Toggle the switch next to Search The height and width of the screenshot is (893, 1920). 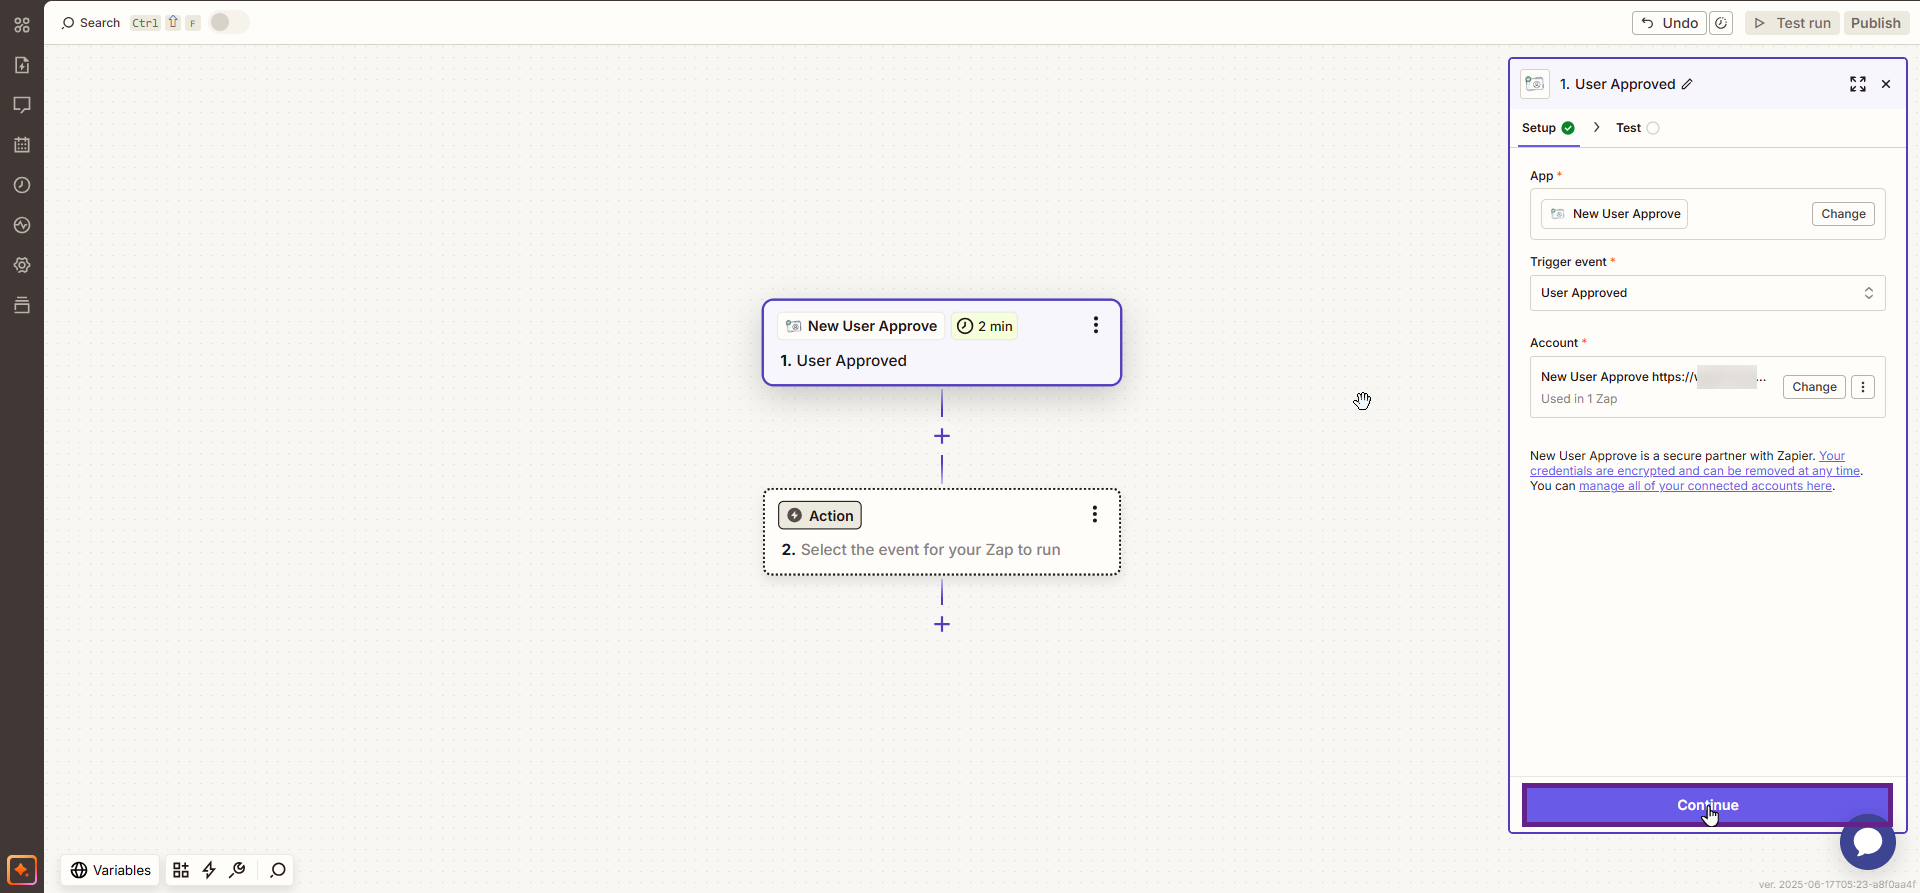[228, 22]
